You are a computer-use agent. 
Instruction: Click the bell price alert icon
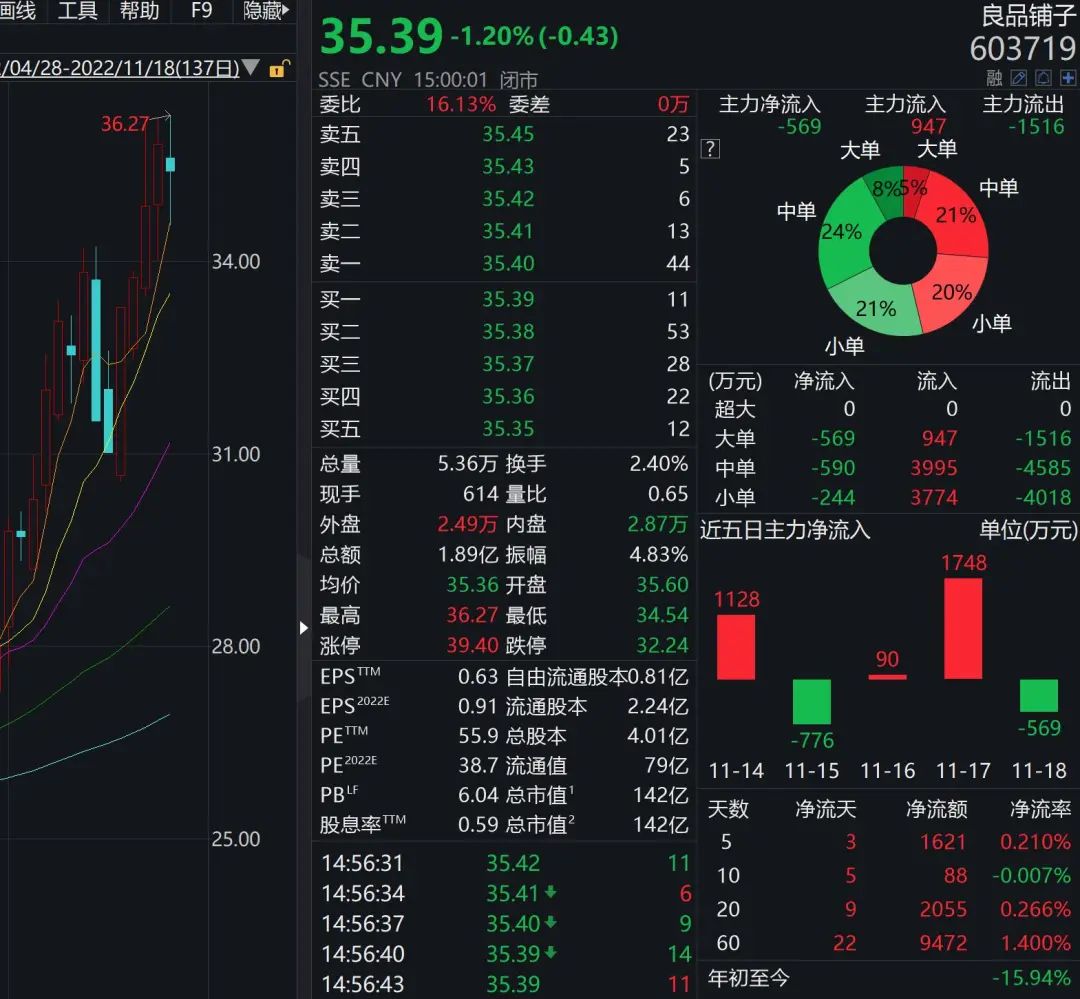pyautogui.click(x=1043, y=77)
